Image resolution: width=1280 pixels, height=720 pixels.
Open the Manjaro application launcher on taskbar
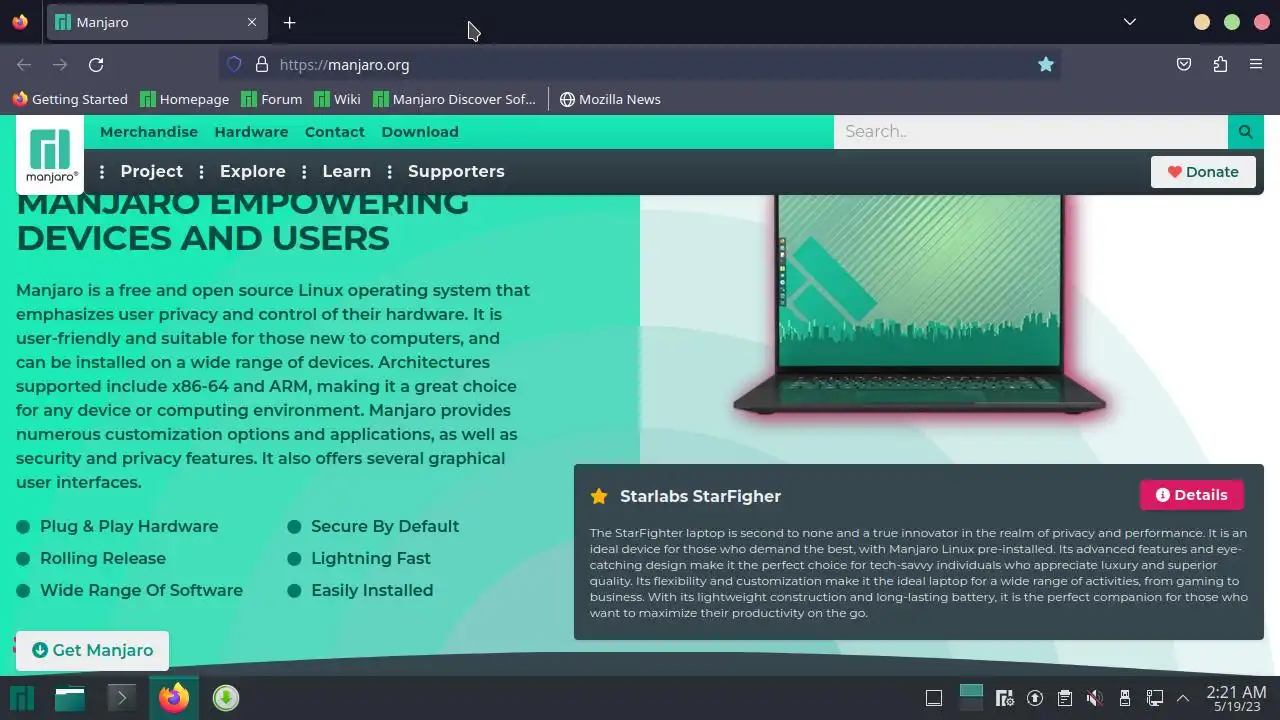pyautogui.click(x=21, y=698)
